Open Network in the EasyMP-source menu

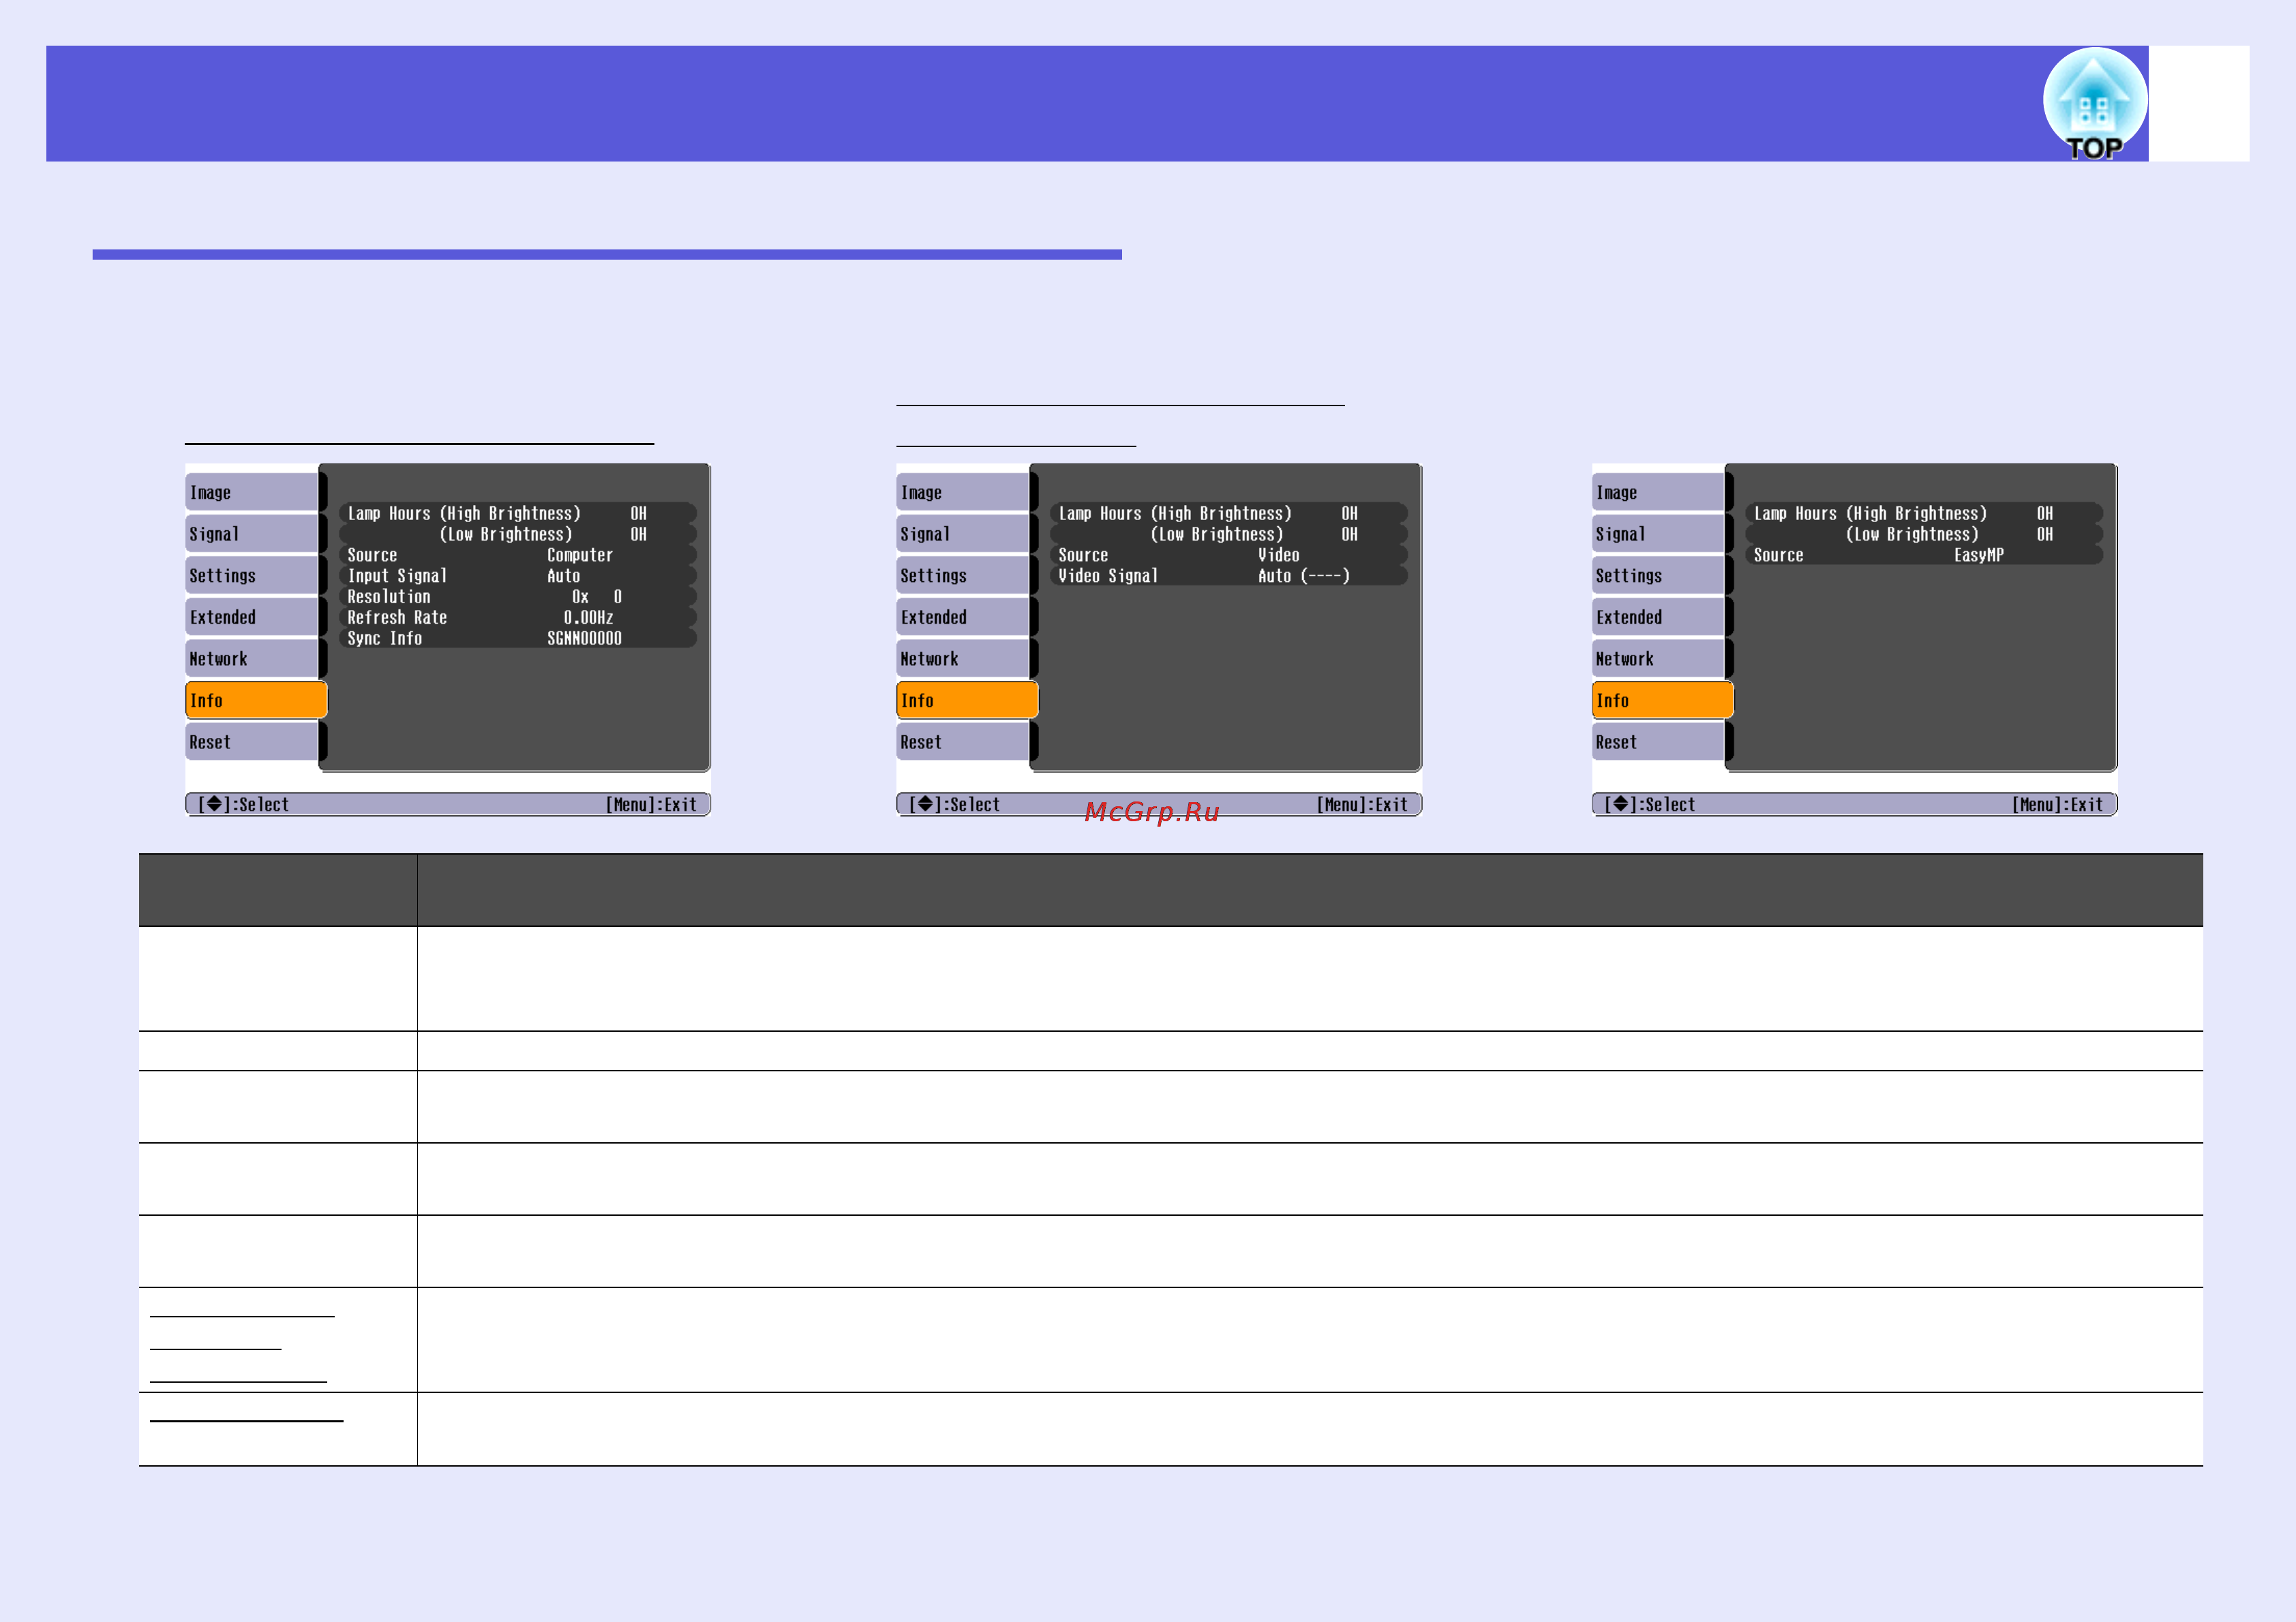[1658, 659]
